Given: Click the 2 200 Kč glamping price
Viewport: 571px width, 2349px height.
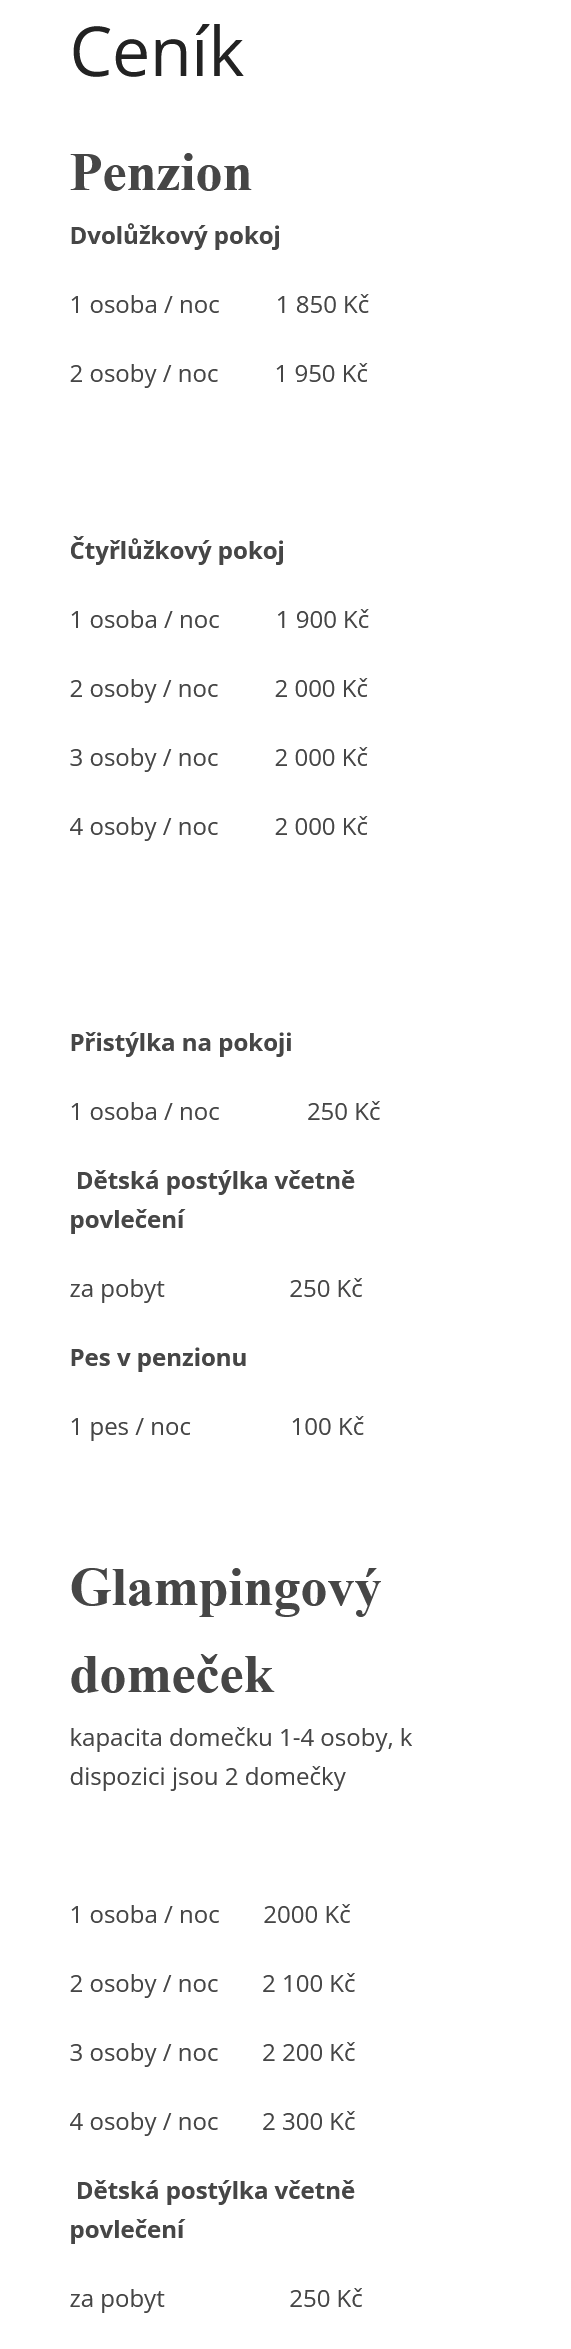Looking at the screenshot, I should [x=309, y=2053].
